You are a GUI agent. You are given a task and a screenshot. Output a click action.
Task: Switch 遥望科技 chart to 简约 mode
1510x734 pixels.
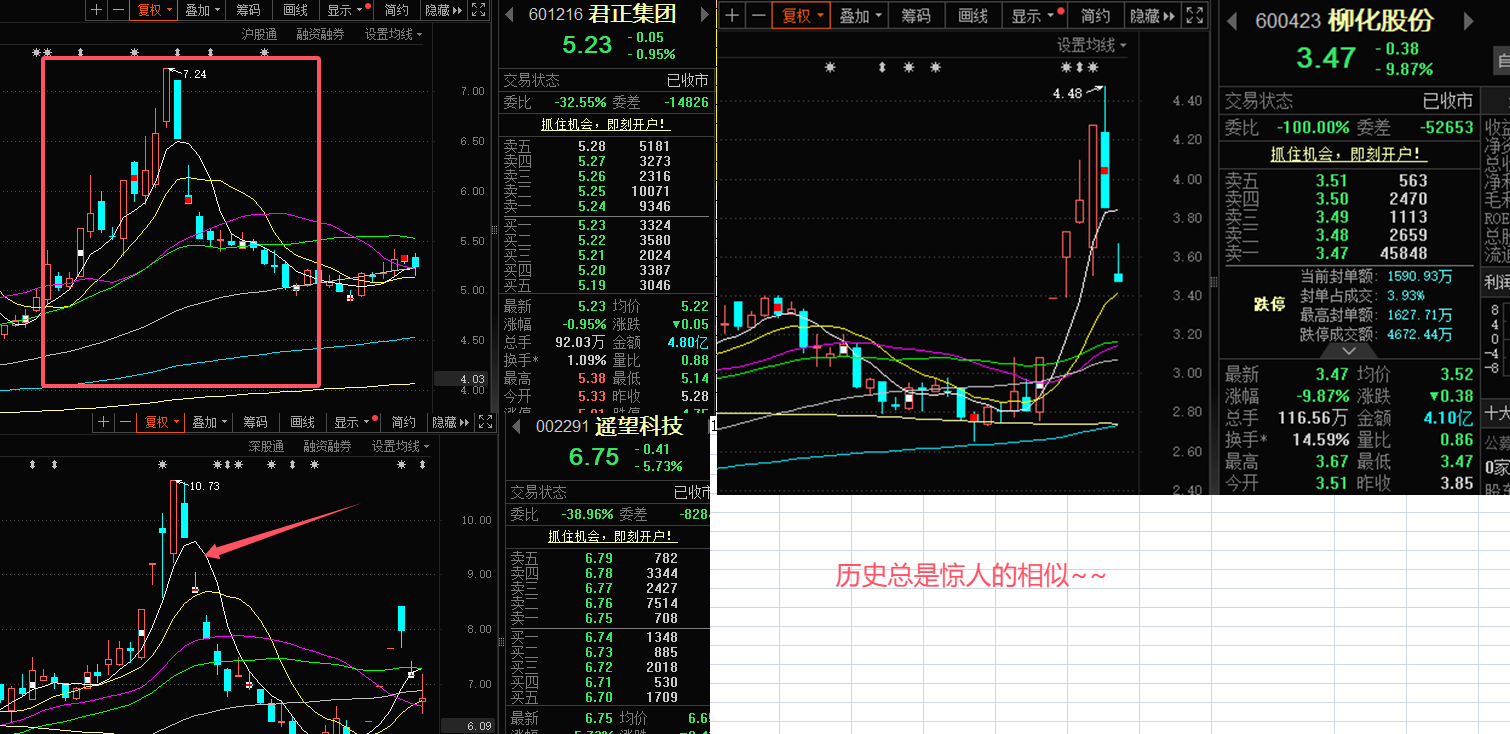pyautogui.click(x=404, y=422)
